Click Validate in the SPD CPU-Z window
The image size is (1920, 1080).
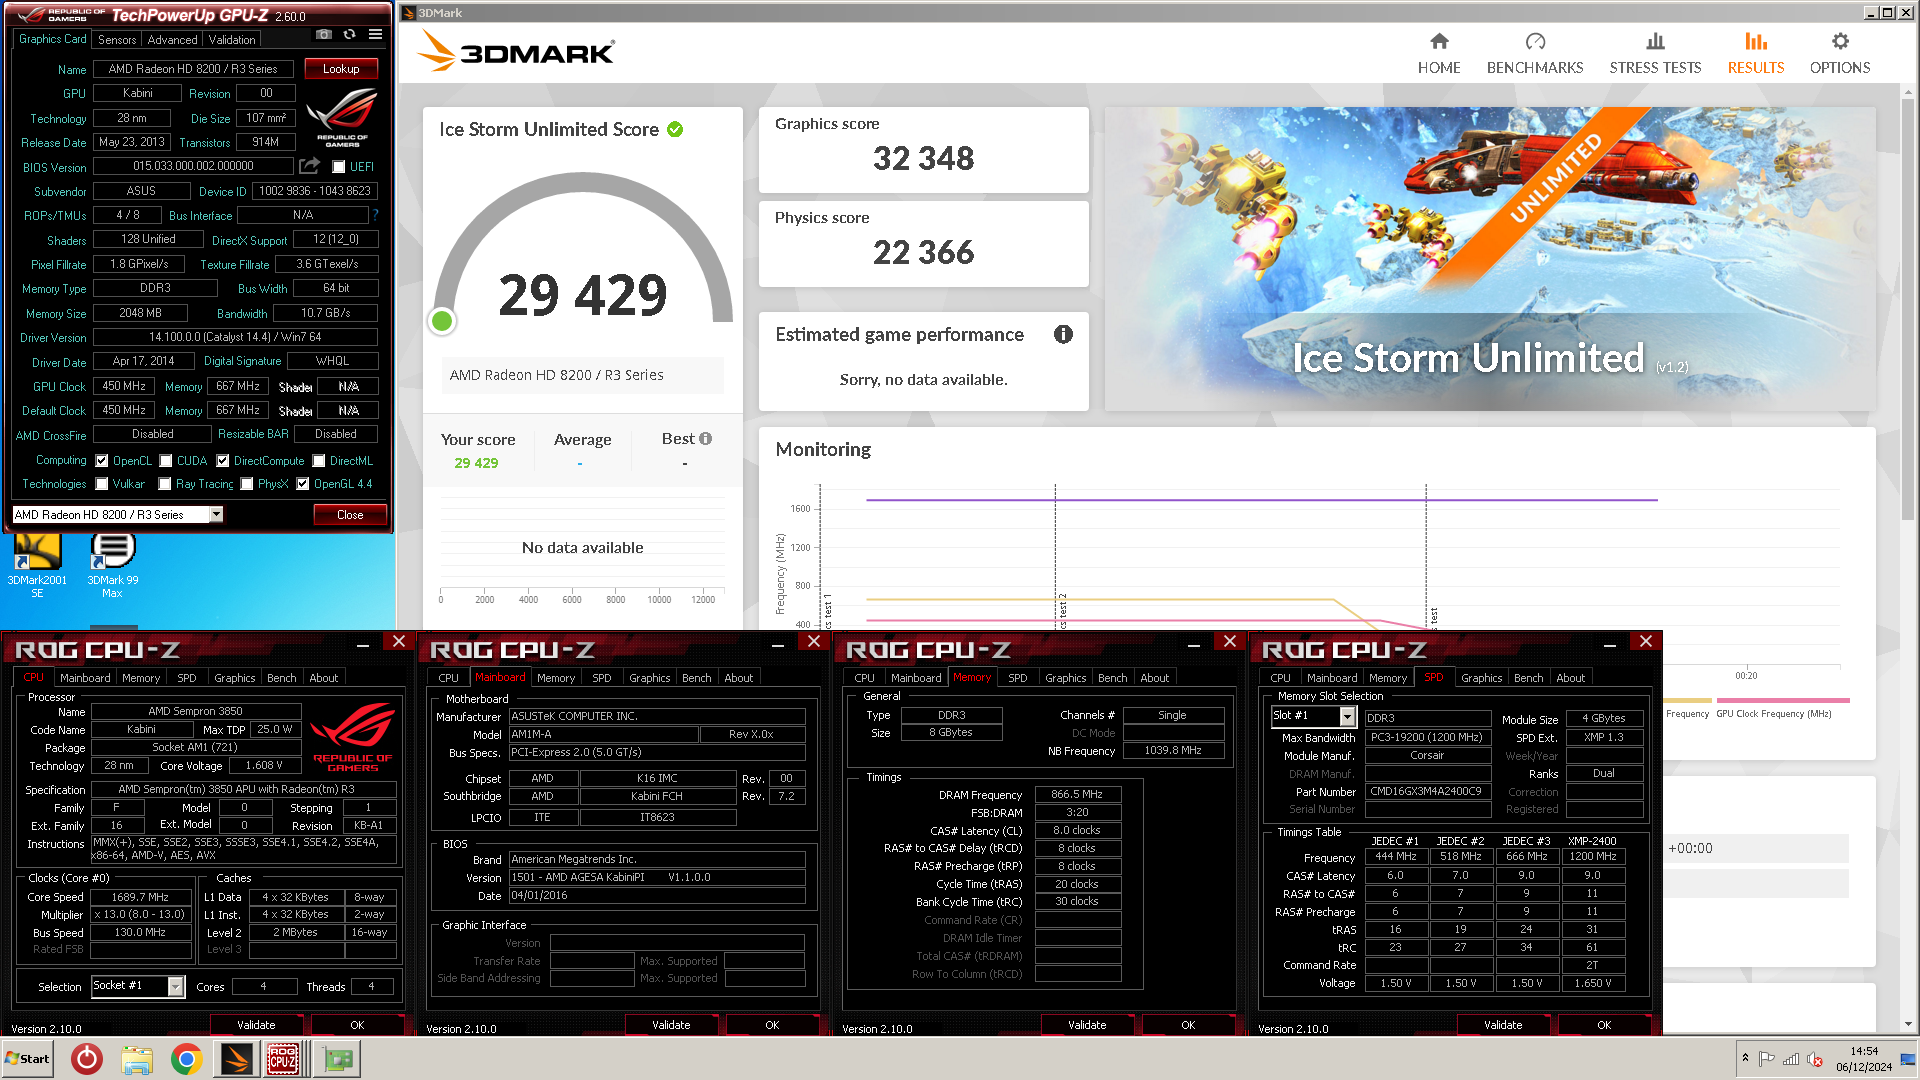click(x=1503, y=1025)
